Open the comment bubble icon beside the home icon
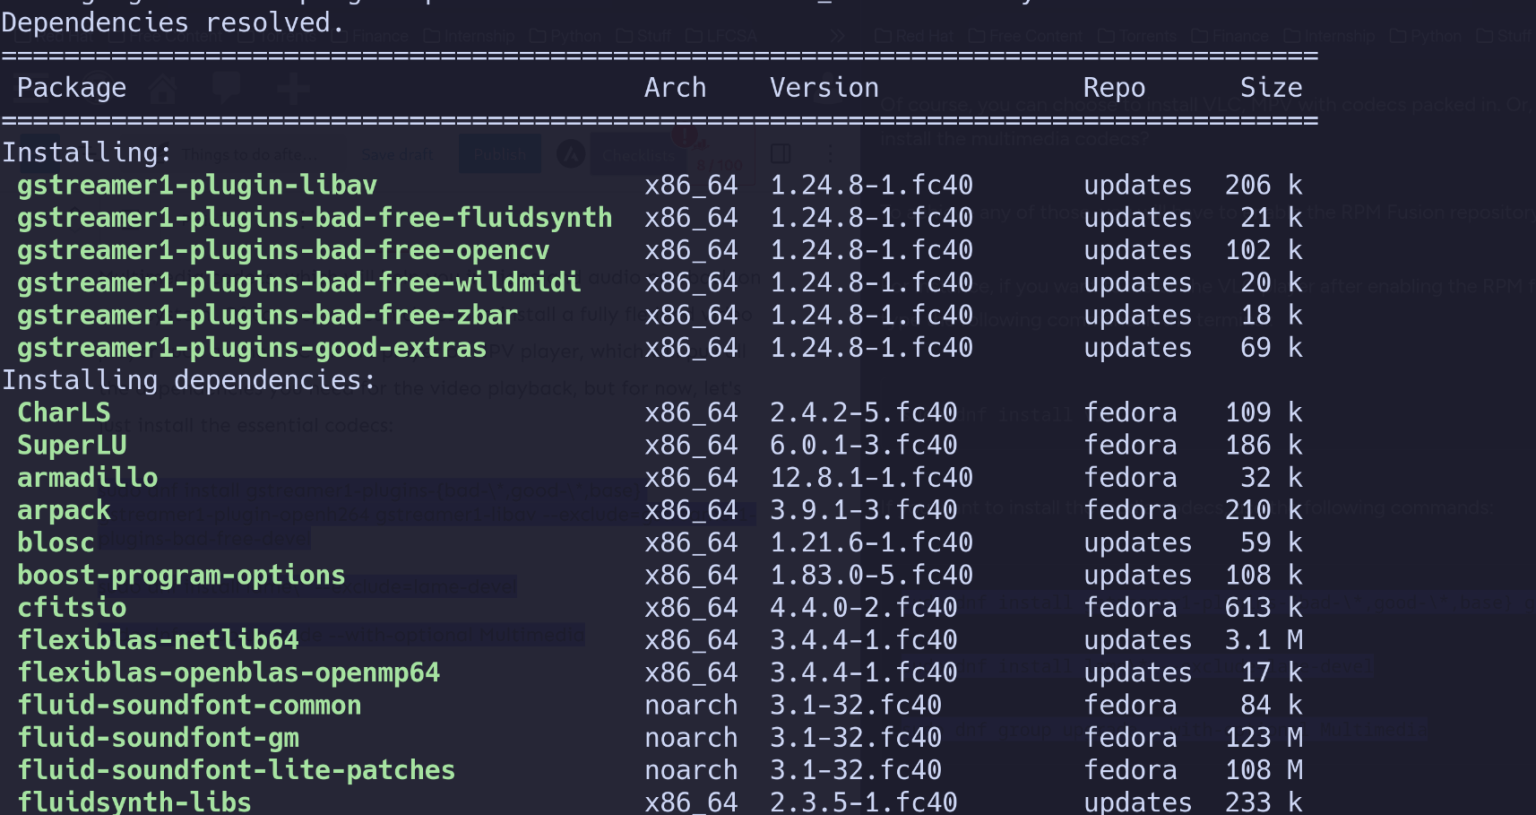 coord(228,88)
